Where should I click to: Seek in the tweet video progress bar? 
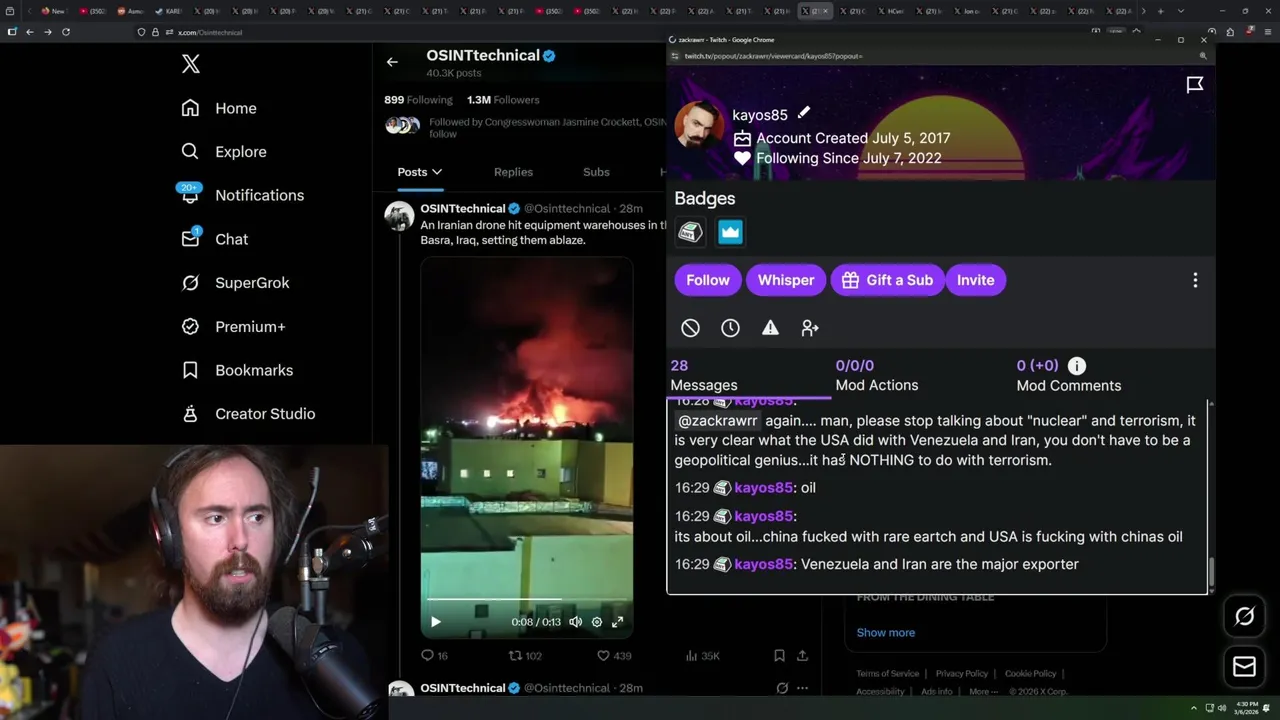pyautogui.click(x=526, y=600)
